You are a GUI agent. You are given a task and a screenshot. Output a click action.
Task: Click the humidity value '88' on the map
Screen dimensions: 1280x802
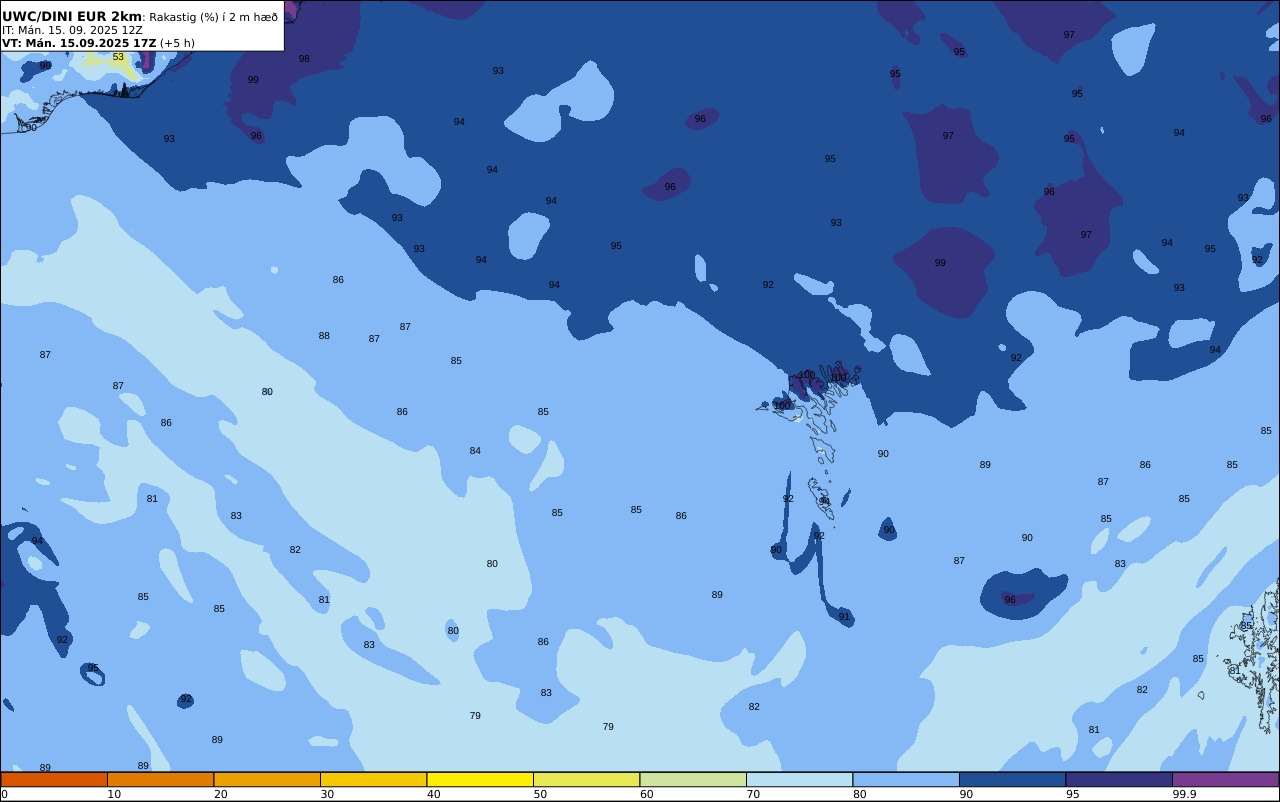324,336
